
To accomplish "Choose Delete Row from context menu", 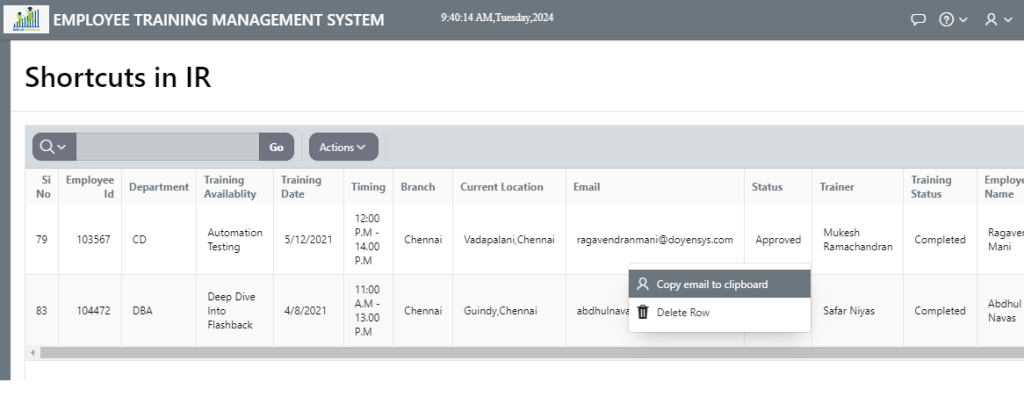I will 683,313.
